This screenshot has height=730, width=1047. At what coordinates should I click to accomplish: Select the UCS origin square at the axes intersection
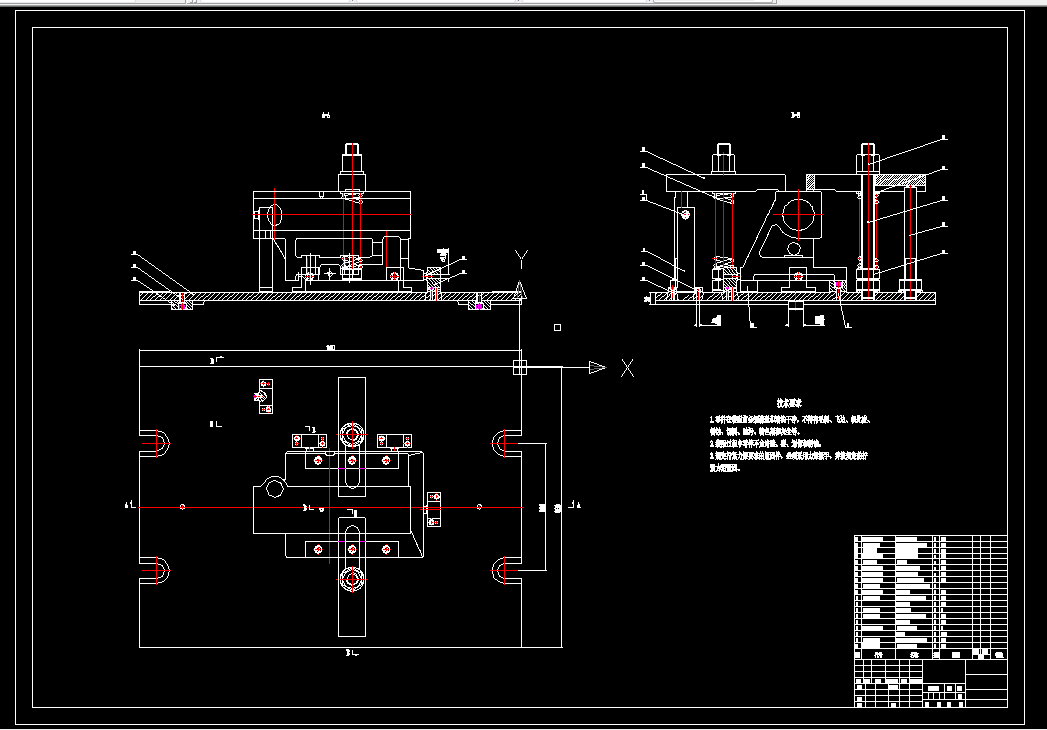520,367
